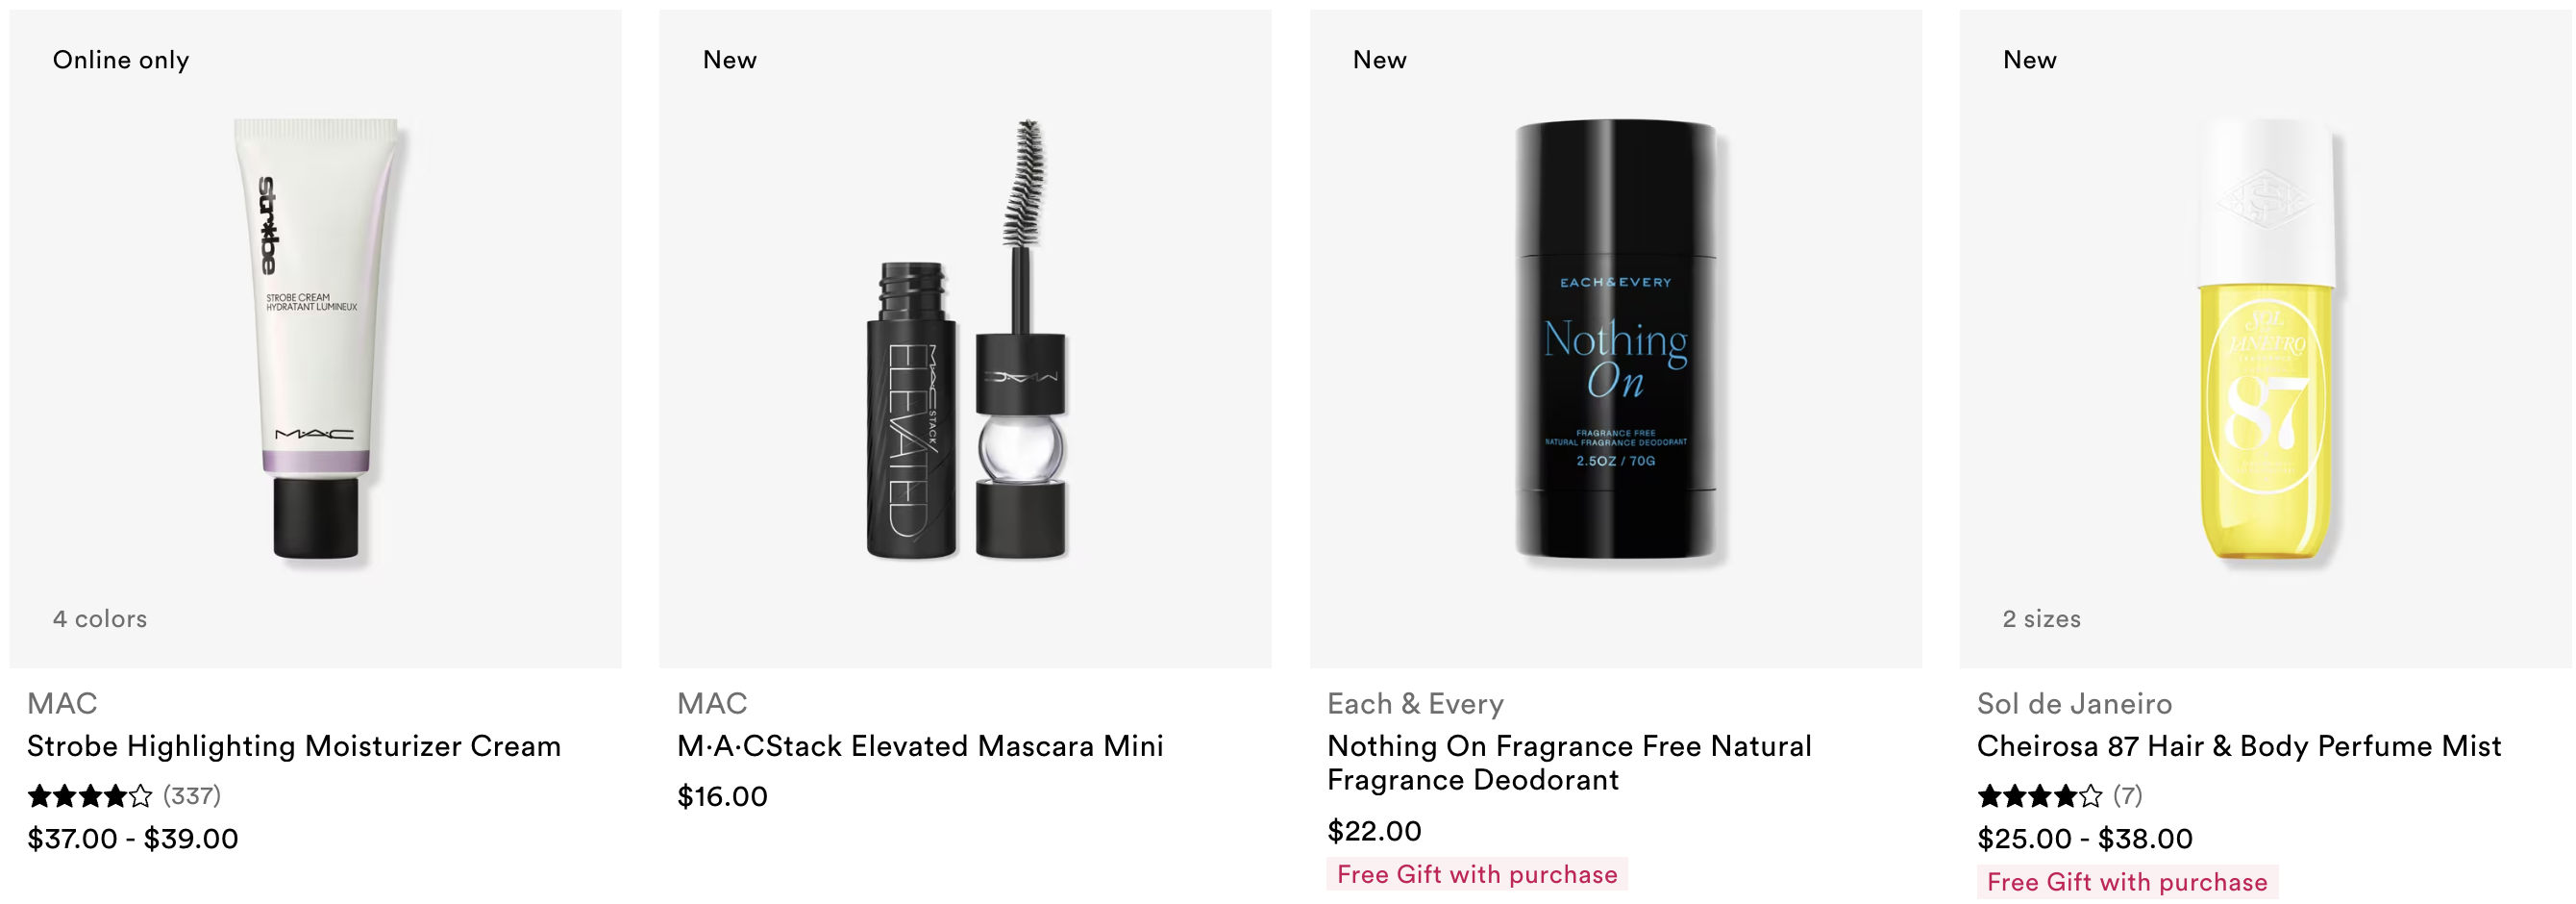Click the $16.00 mascara price

click(722, 797)
